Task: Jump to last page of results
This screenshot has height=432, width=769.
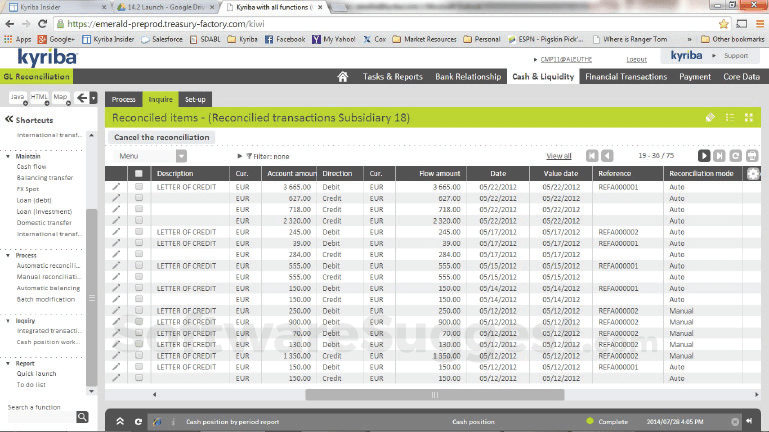Action: point(720,156)
